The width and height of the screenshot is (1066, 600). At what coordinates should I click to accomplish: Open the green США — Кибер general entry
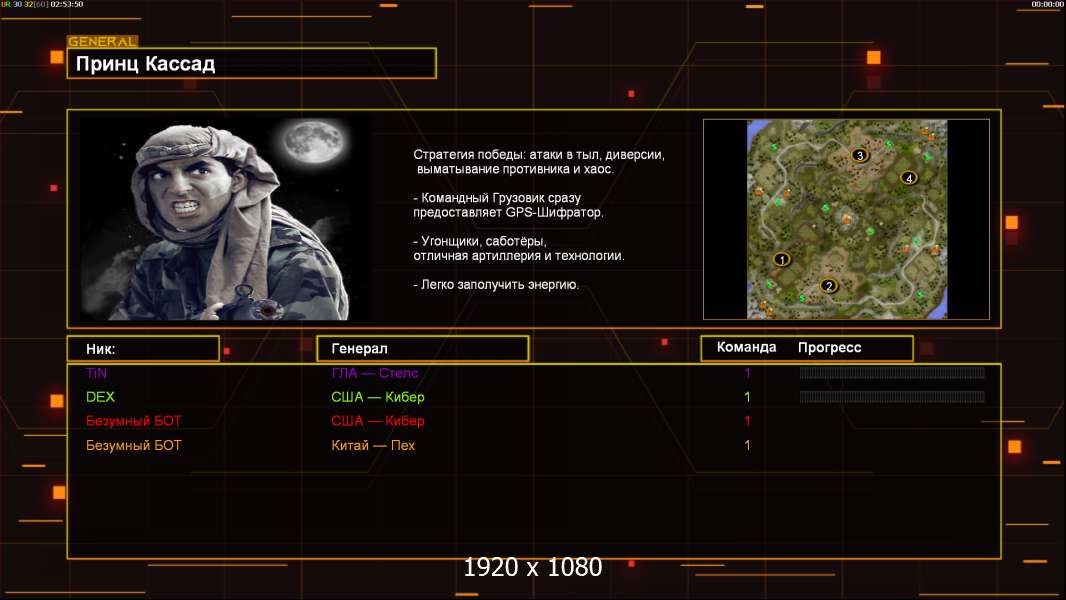[377, 397]
